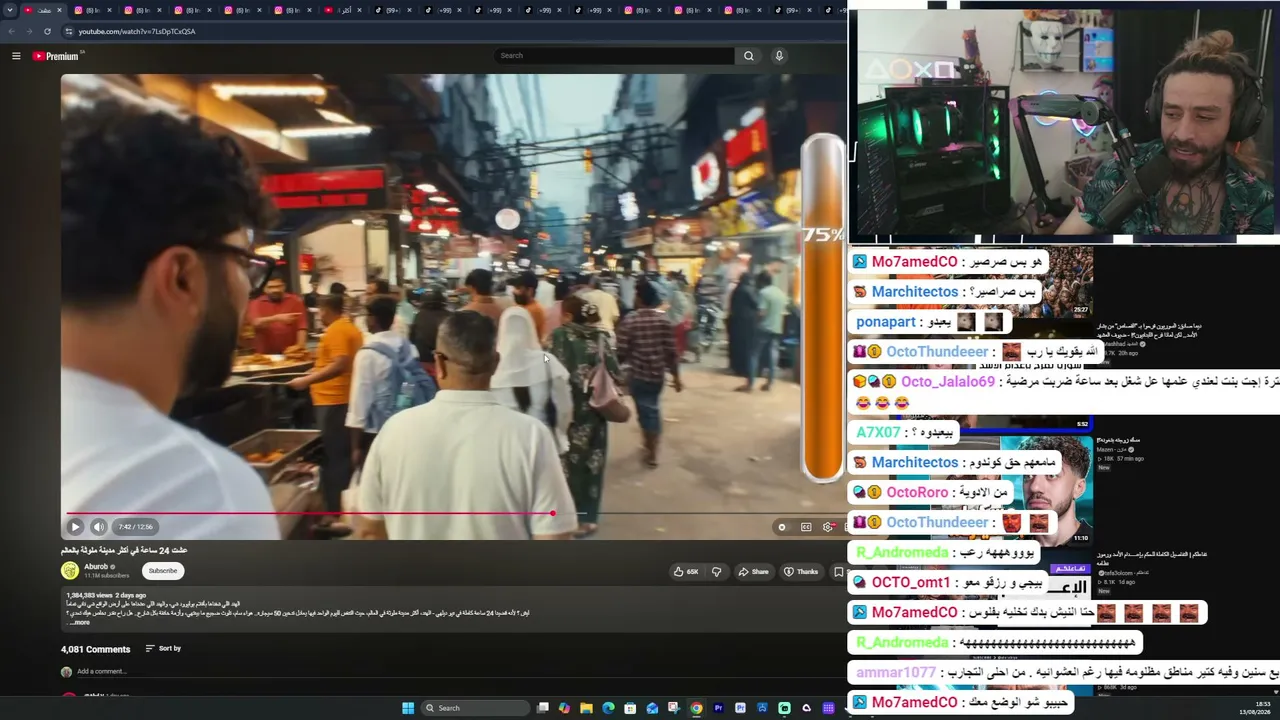Play the paused YouTube video
This screenshot has width=1280, height=720.
coord(75,527)
